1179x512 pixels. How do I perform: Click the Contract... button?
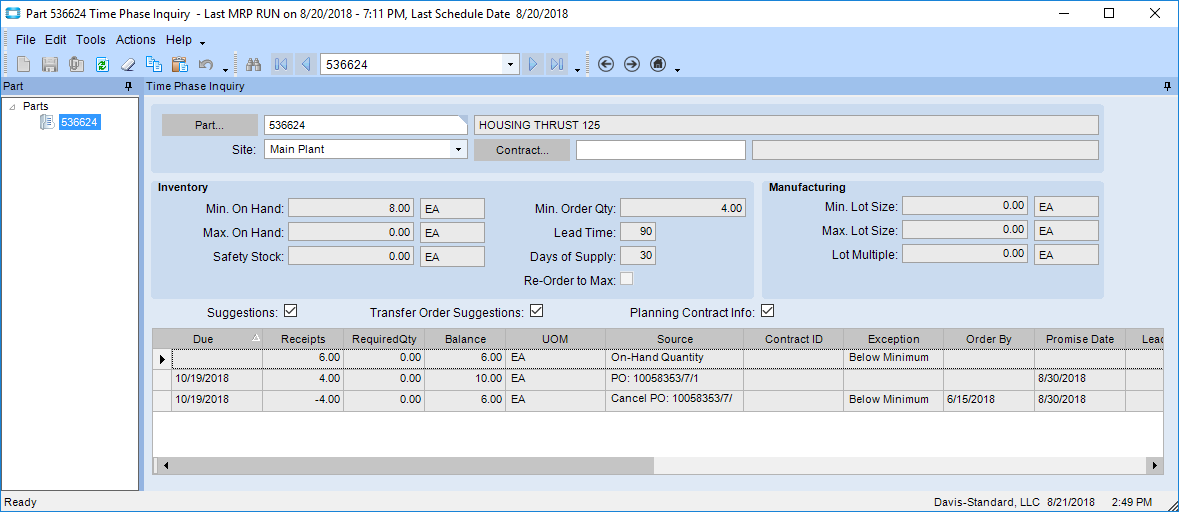tap(522, 150)
